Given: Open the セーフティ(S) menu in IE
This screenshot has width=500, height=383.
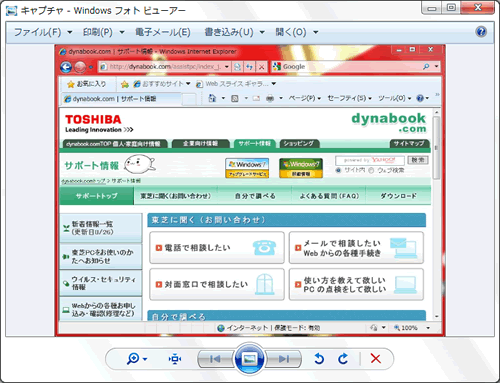Looking at the screenshot, I should click(x=349, y=98).
